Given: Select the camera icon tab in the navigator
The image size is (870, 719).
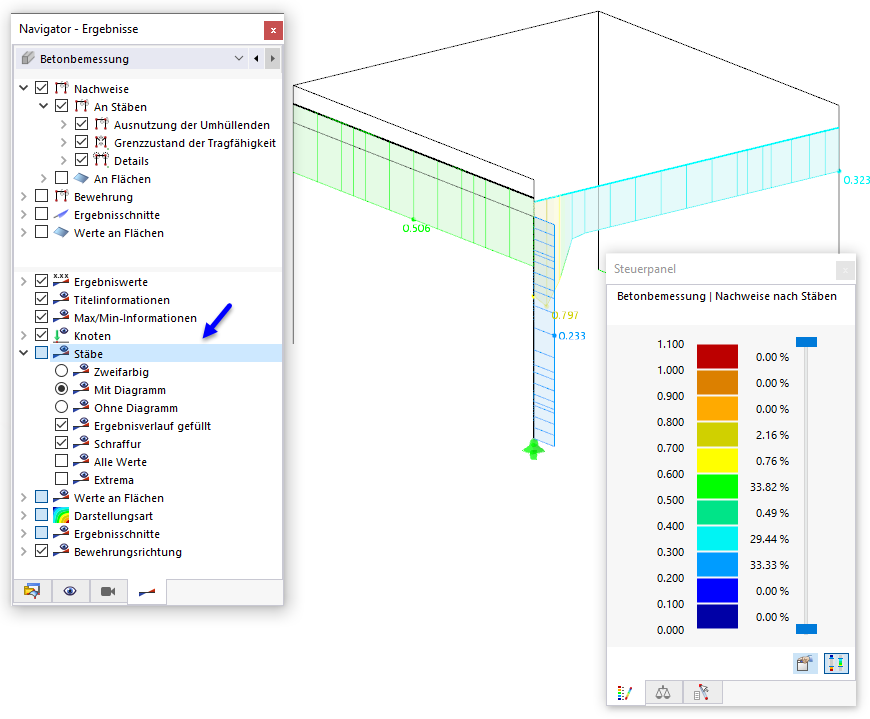Looking at the screenshot, I should coord(107,591).
